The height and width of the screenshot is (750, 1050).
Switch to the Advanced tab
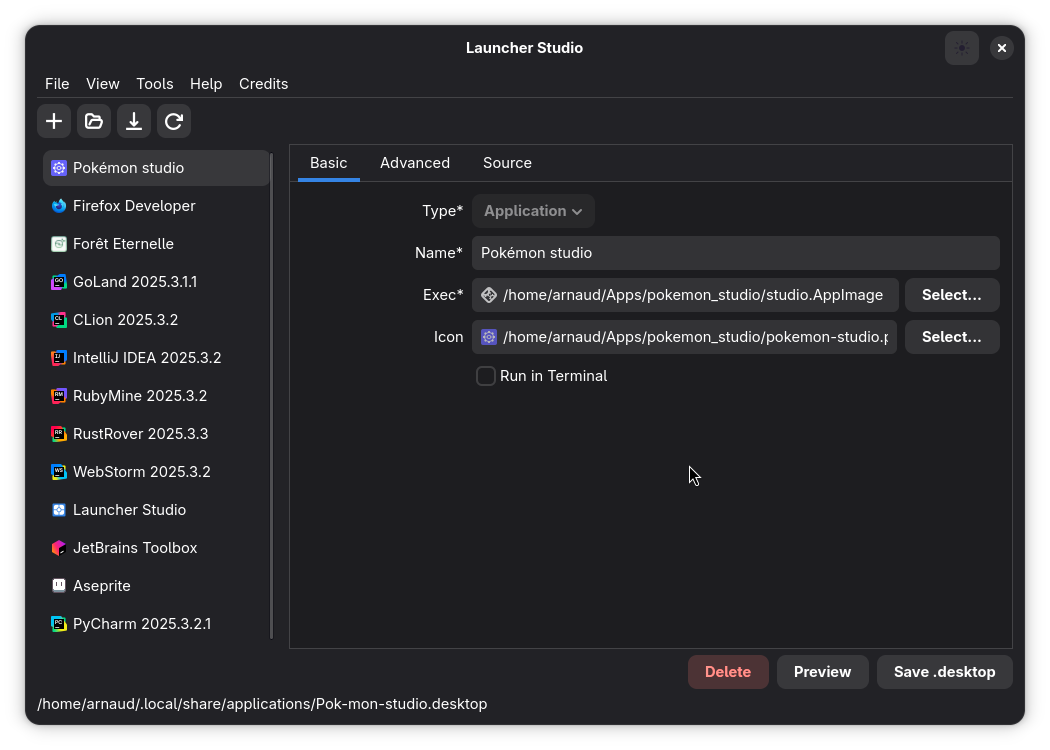pos(415,162)
